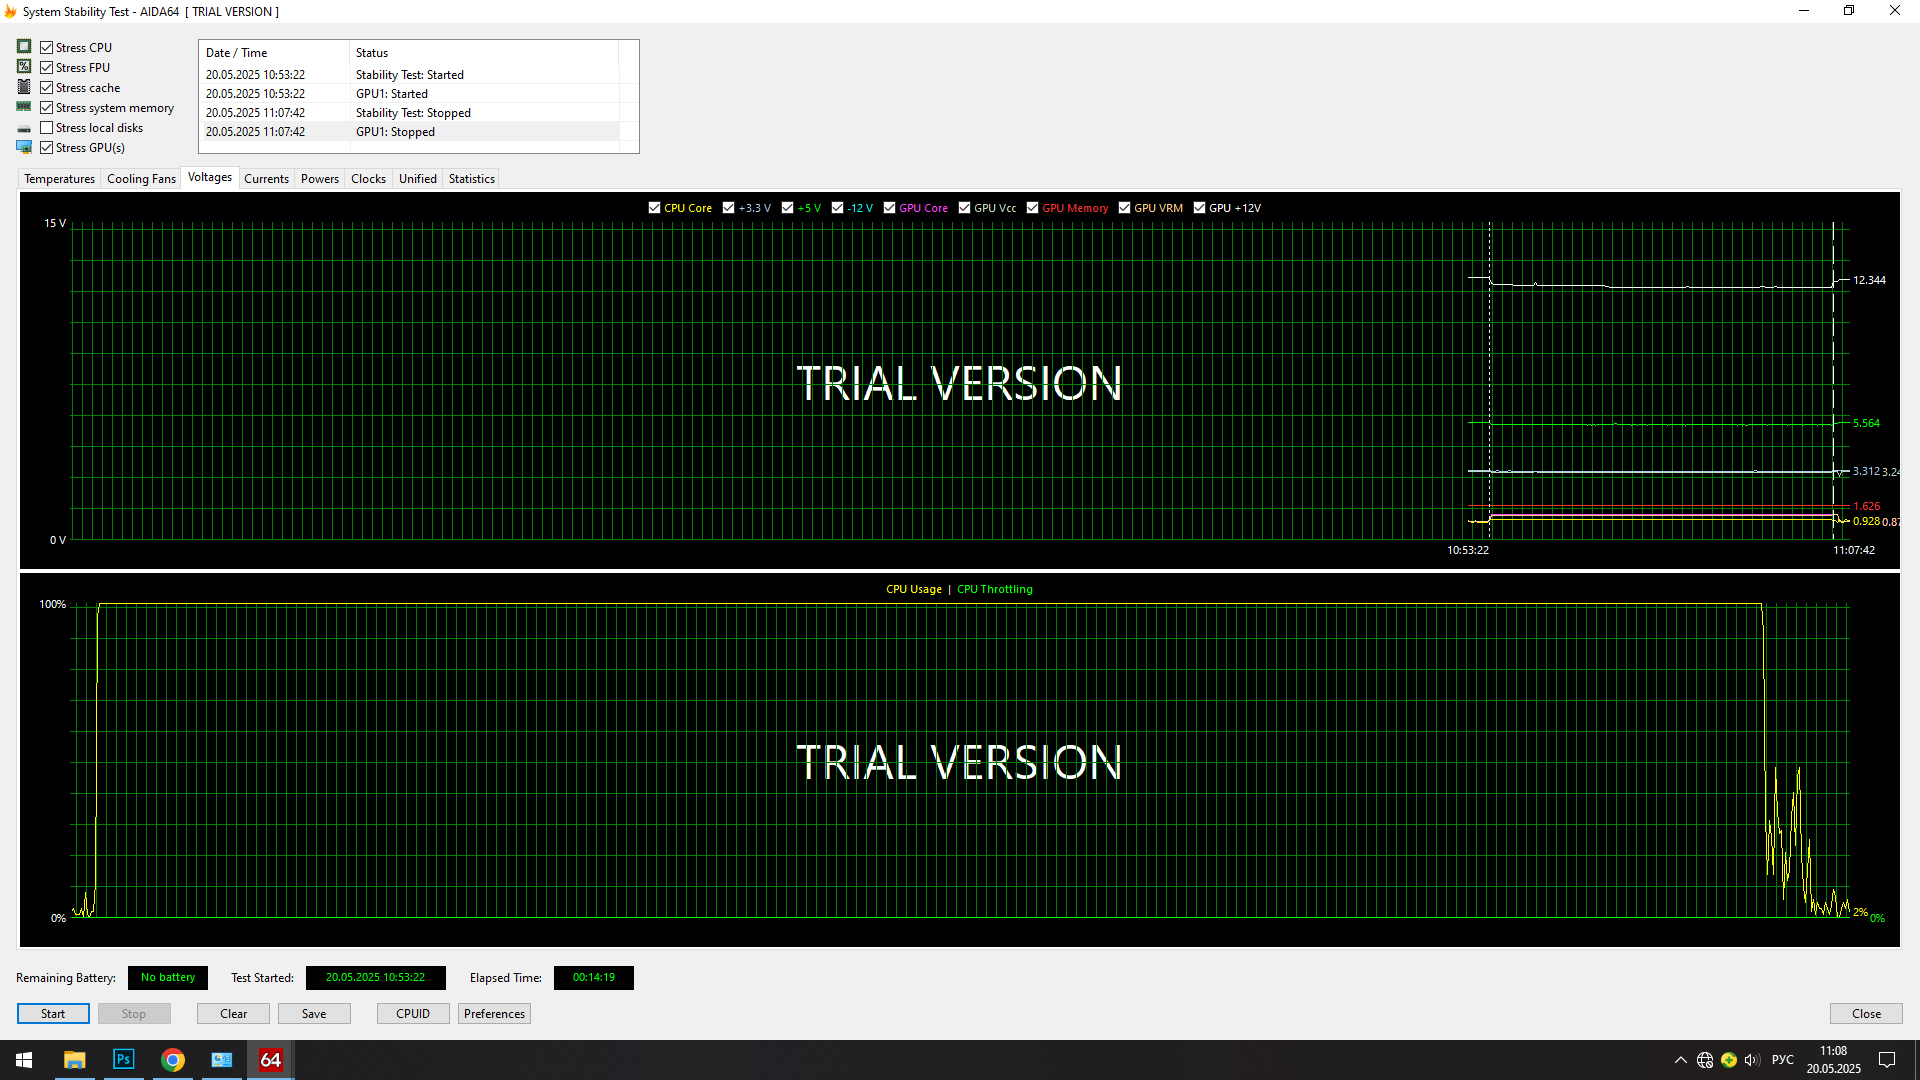Screen dimensions: 1920x1080
Task: Click Status column header
Action: (484, 53)
